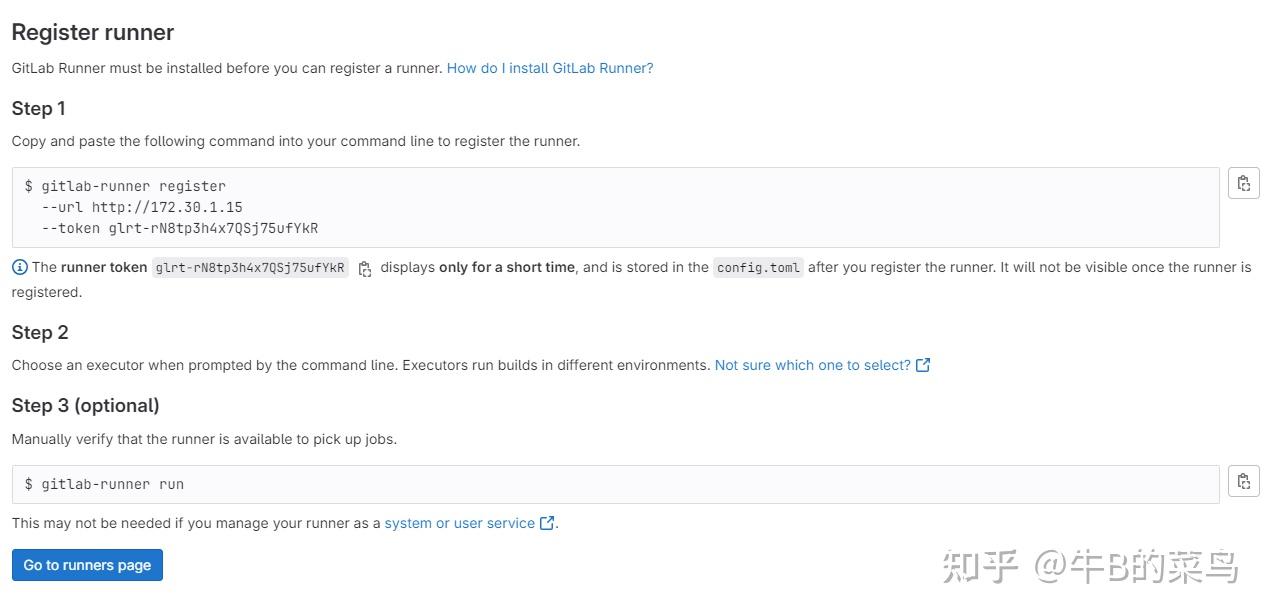Click the info icon before the runner token note

click(18, 267)
